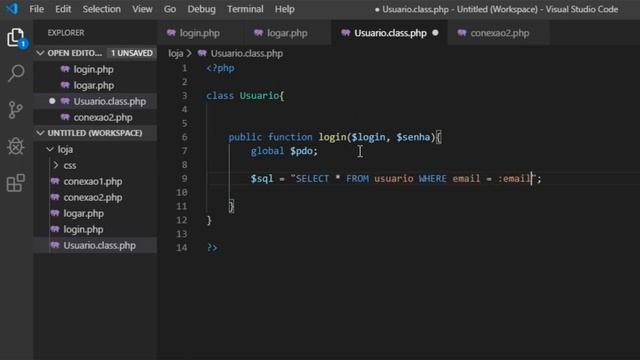The width and height of the screenshot is (640, 360).
Task: Click ':email' placeholder in SQL string
Action: (514, 178)
